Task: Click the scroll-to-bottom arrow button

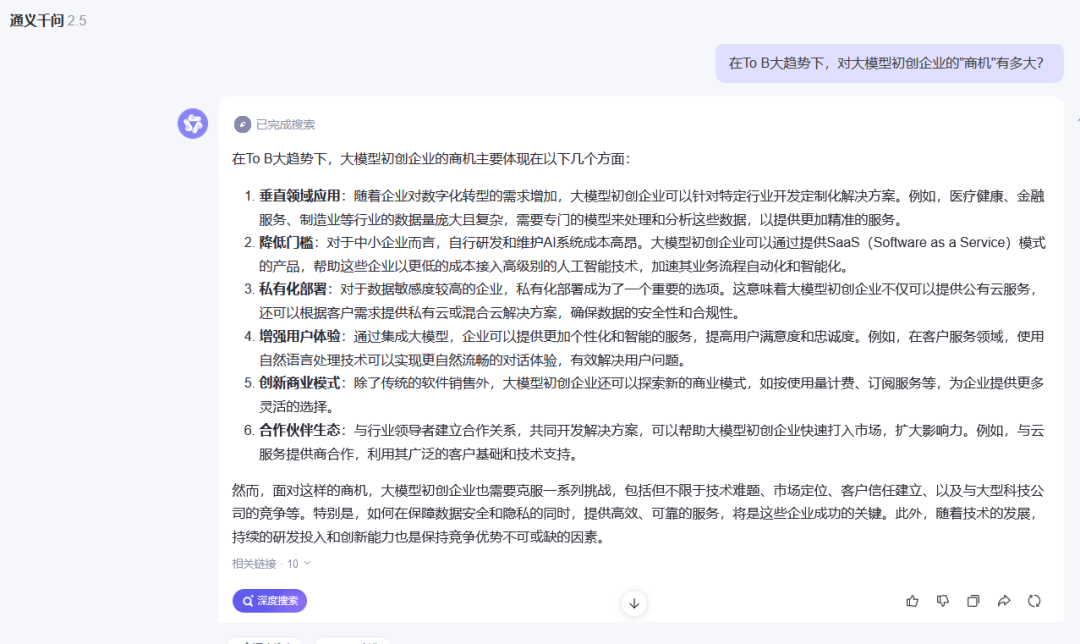Action: point(634,603)
